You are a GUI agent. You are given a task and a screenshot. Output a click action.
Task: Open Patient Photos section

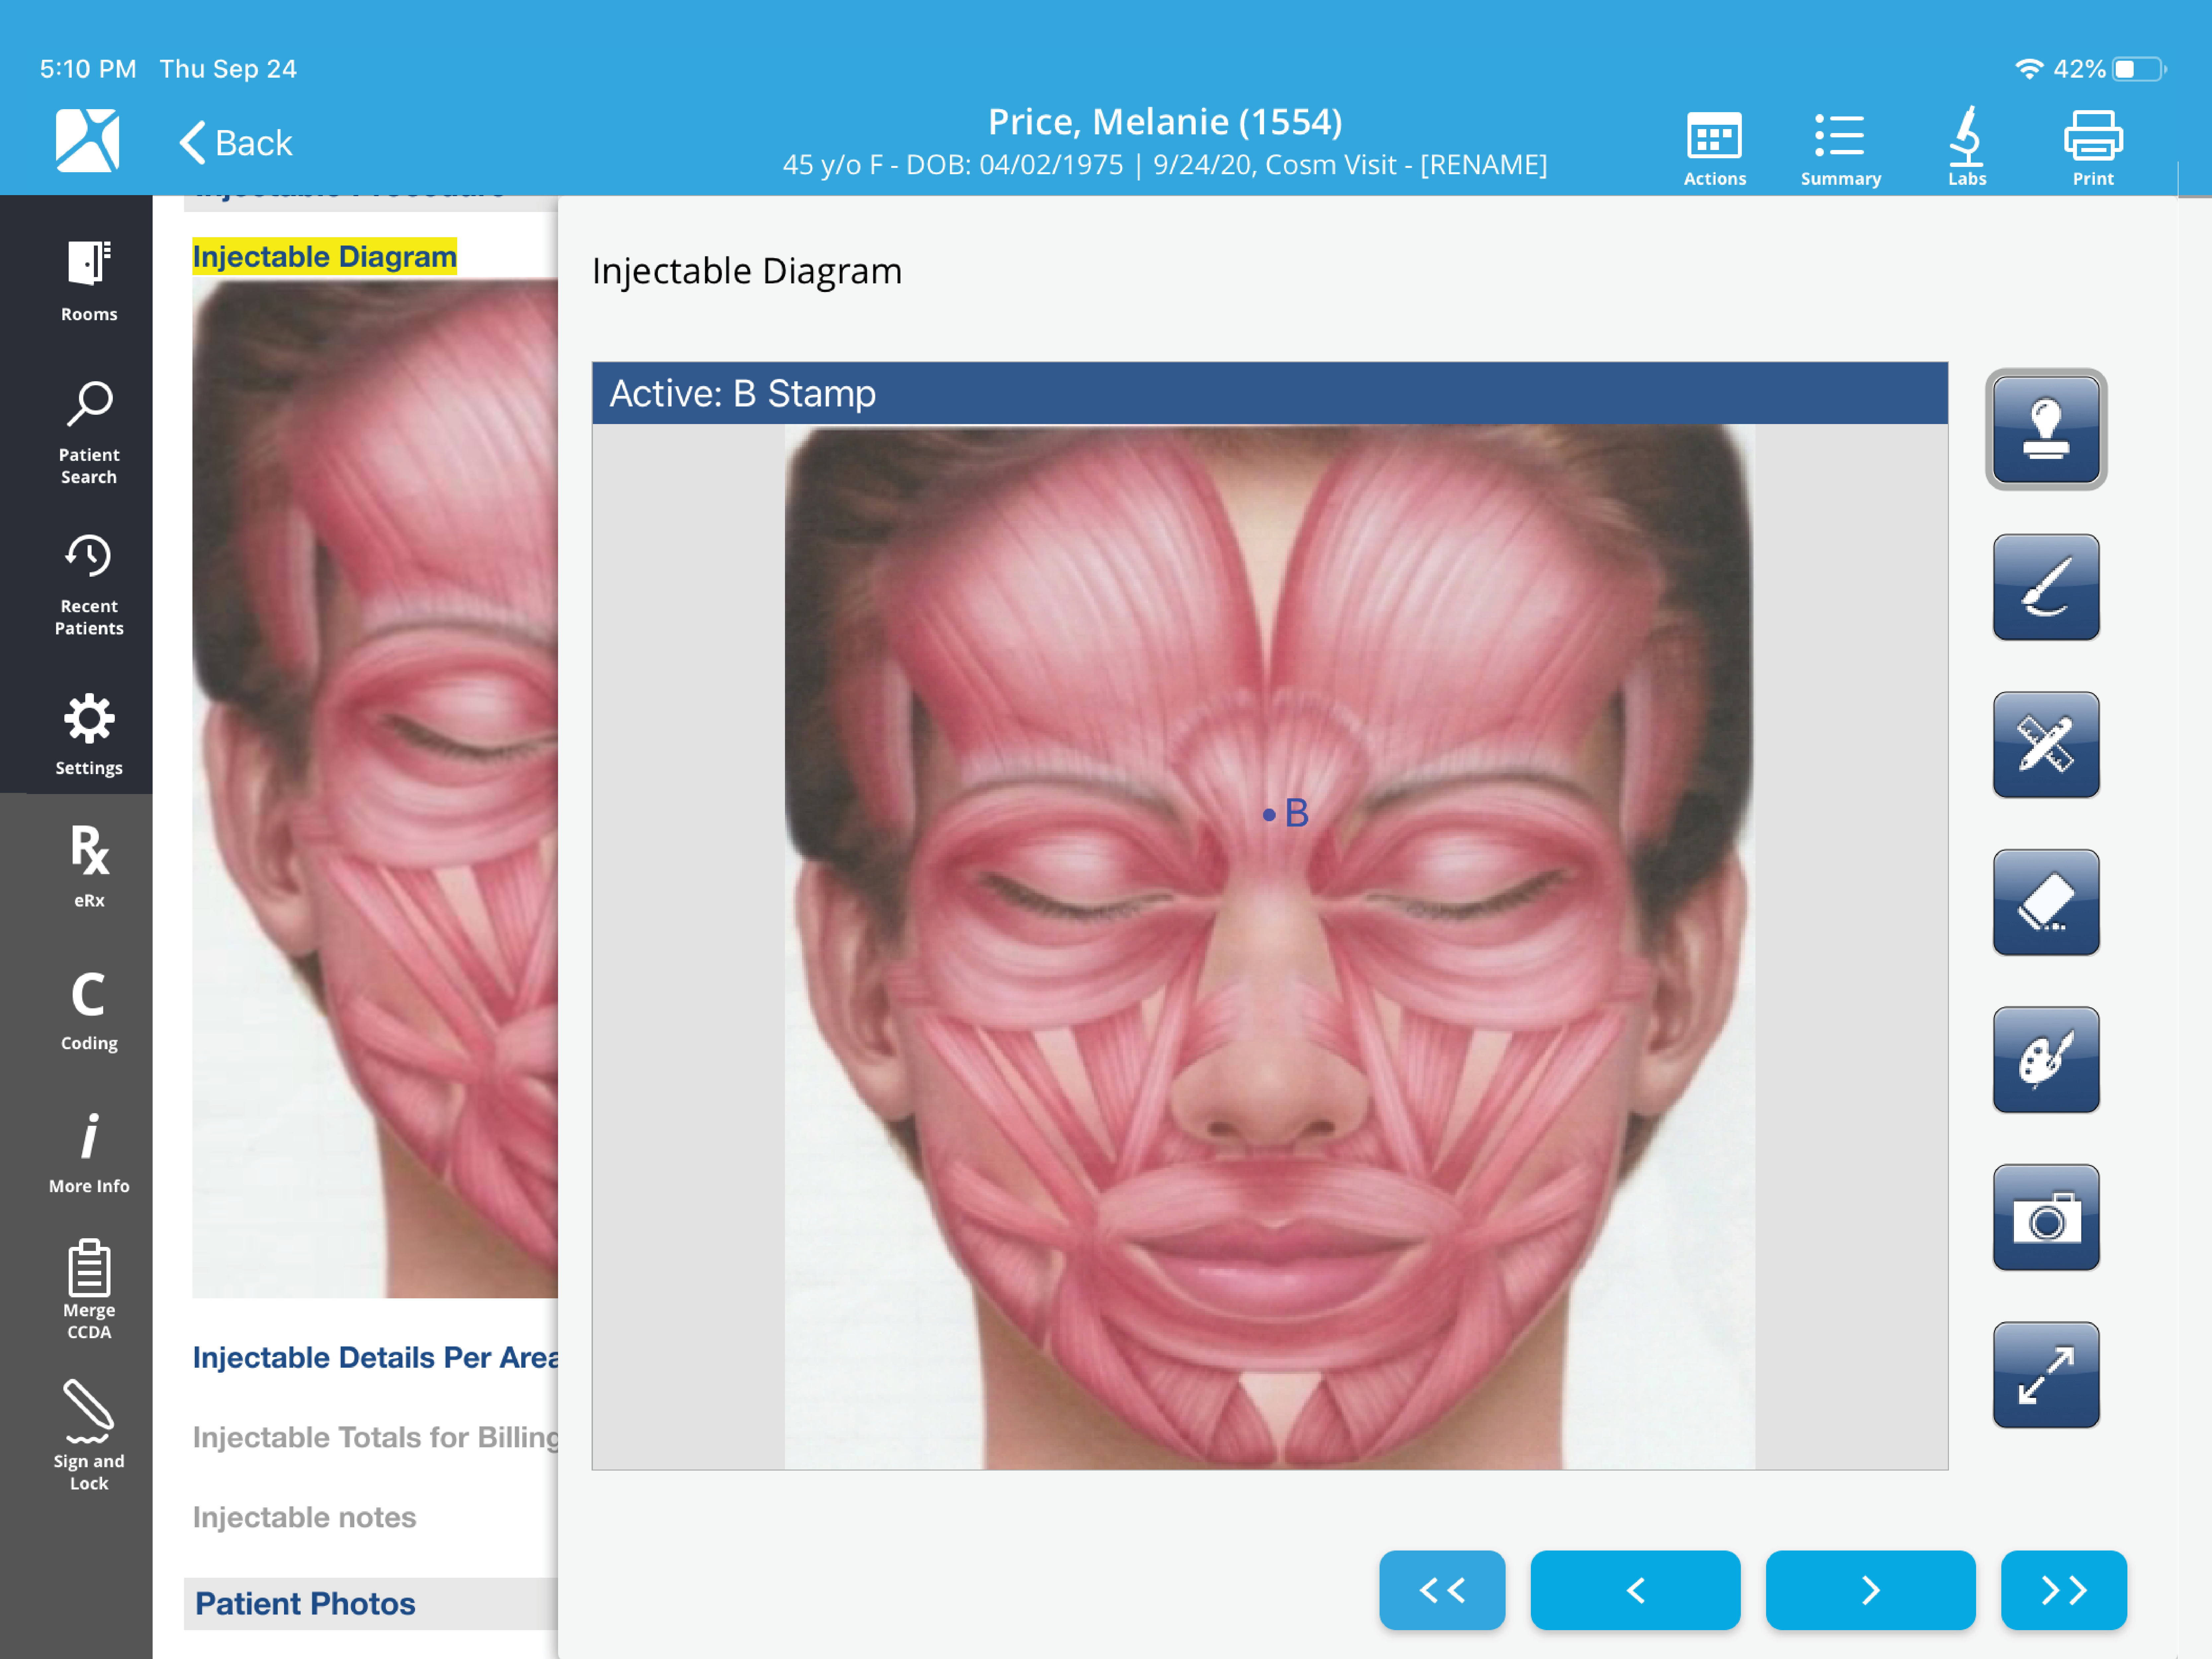[305, 1603]
